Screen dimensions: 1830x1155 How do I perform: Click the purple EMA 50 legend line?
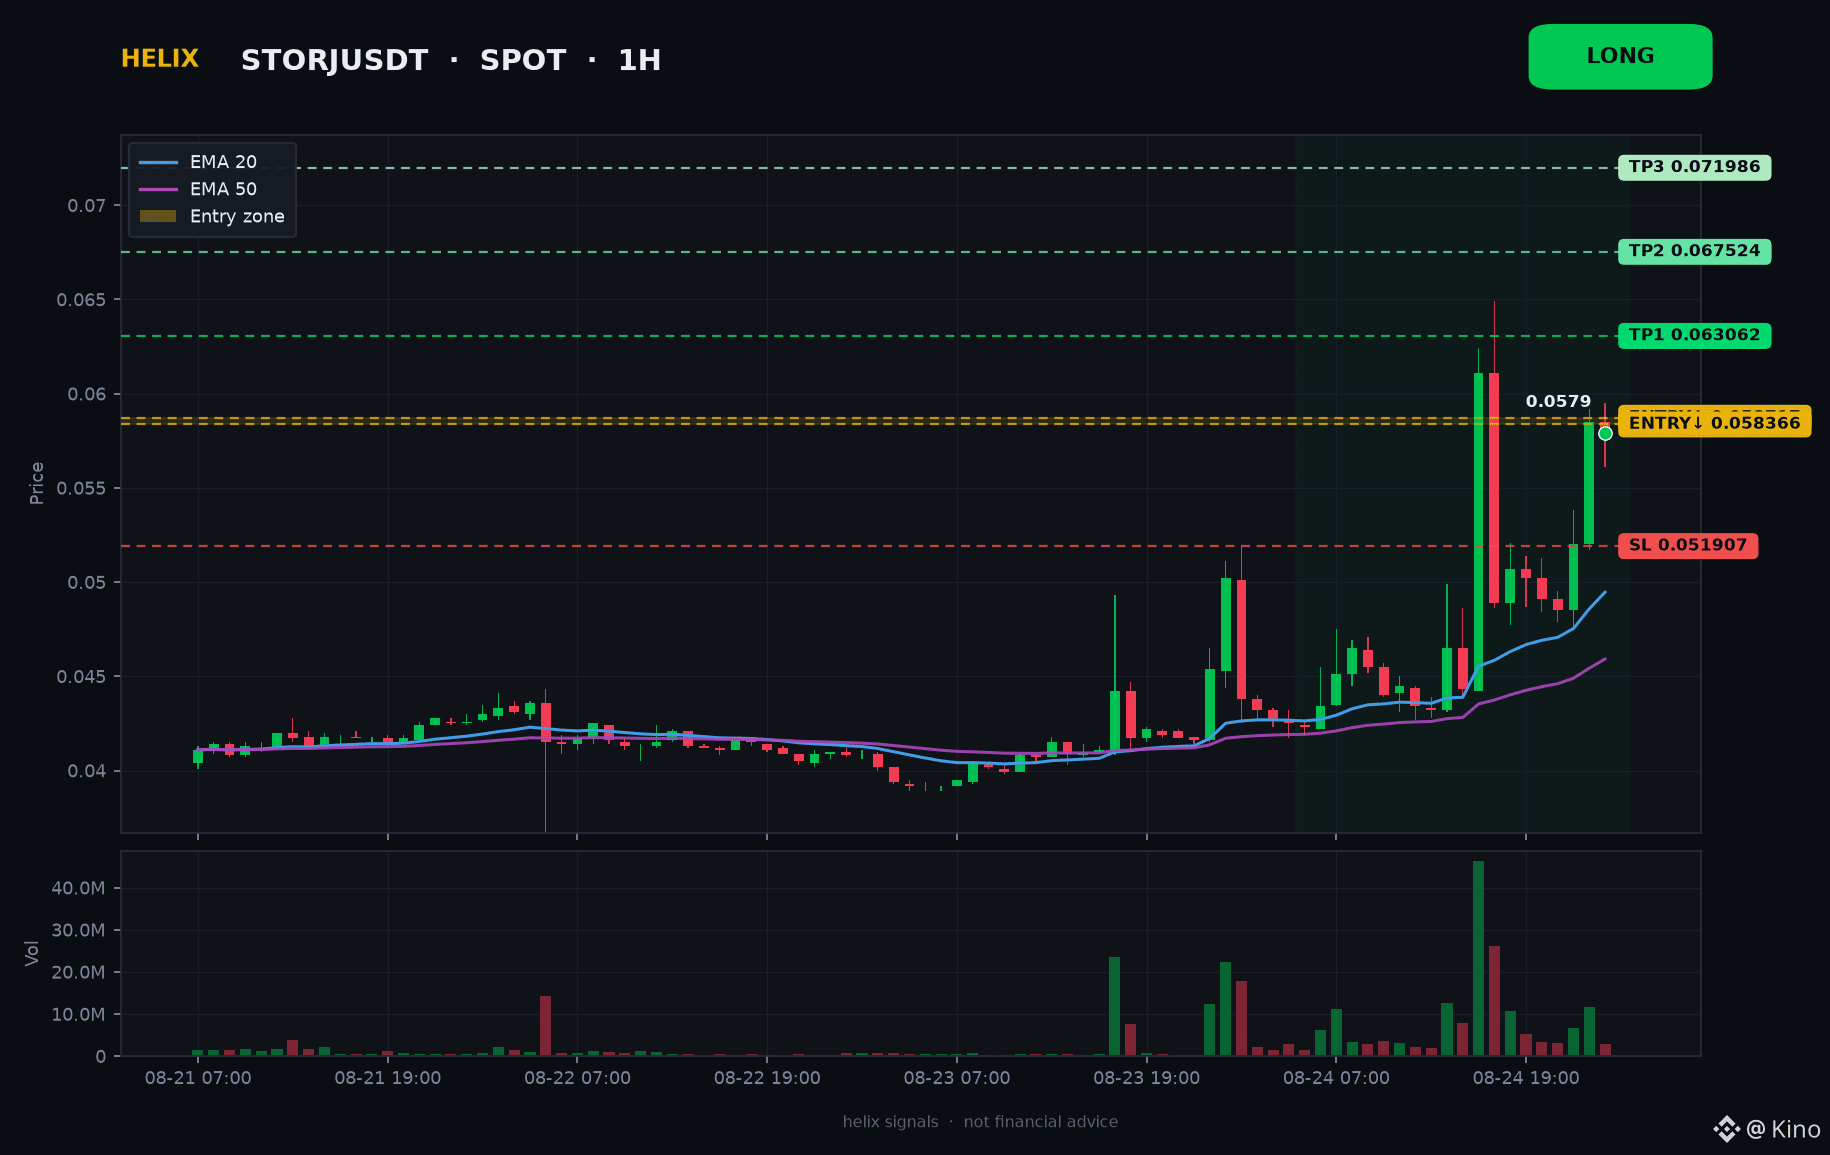click(x=158, y=189)
